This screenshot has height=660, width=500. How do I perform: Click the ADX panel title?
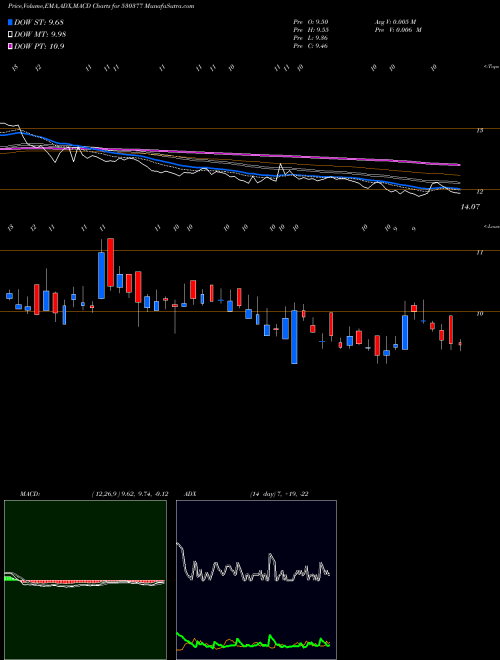(x=190, y=494)
